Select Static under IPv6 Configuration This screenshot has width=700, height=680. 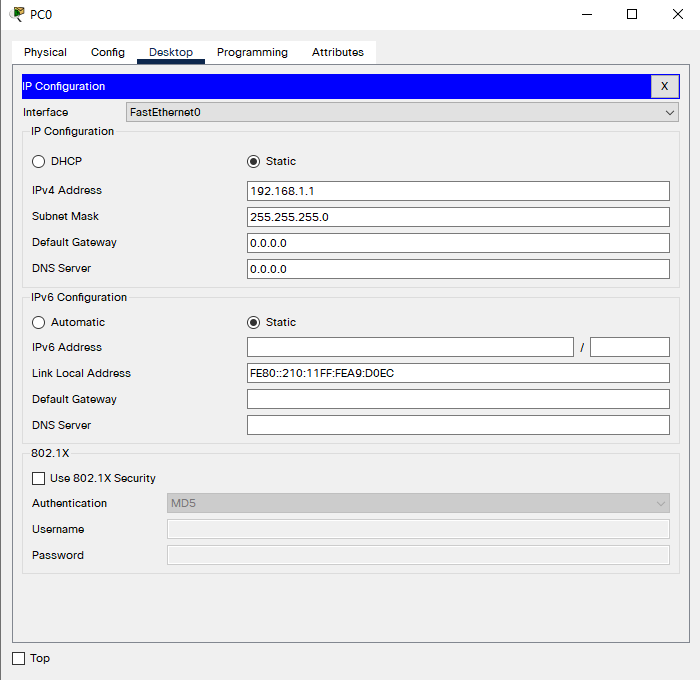coord(254,322)
